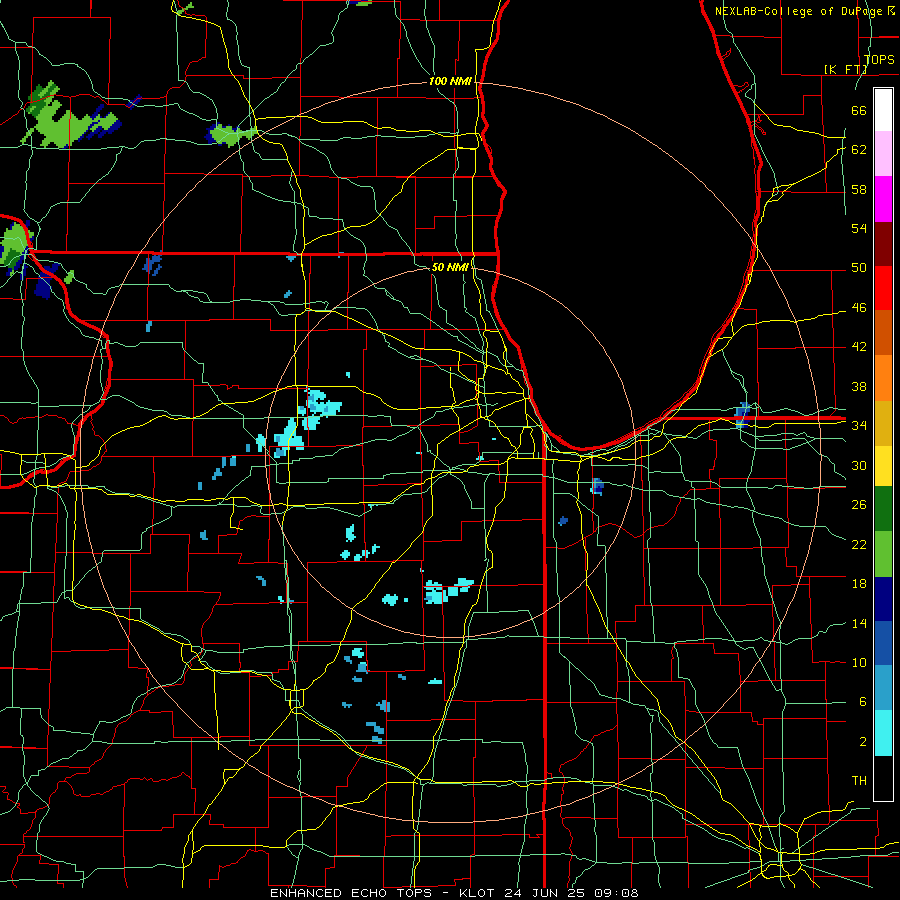Viewport: 900px width, 900px height.
Task: Click the KLOT station identifier in caption
Action: (479, 893)
